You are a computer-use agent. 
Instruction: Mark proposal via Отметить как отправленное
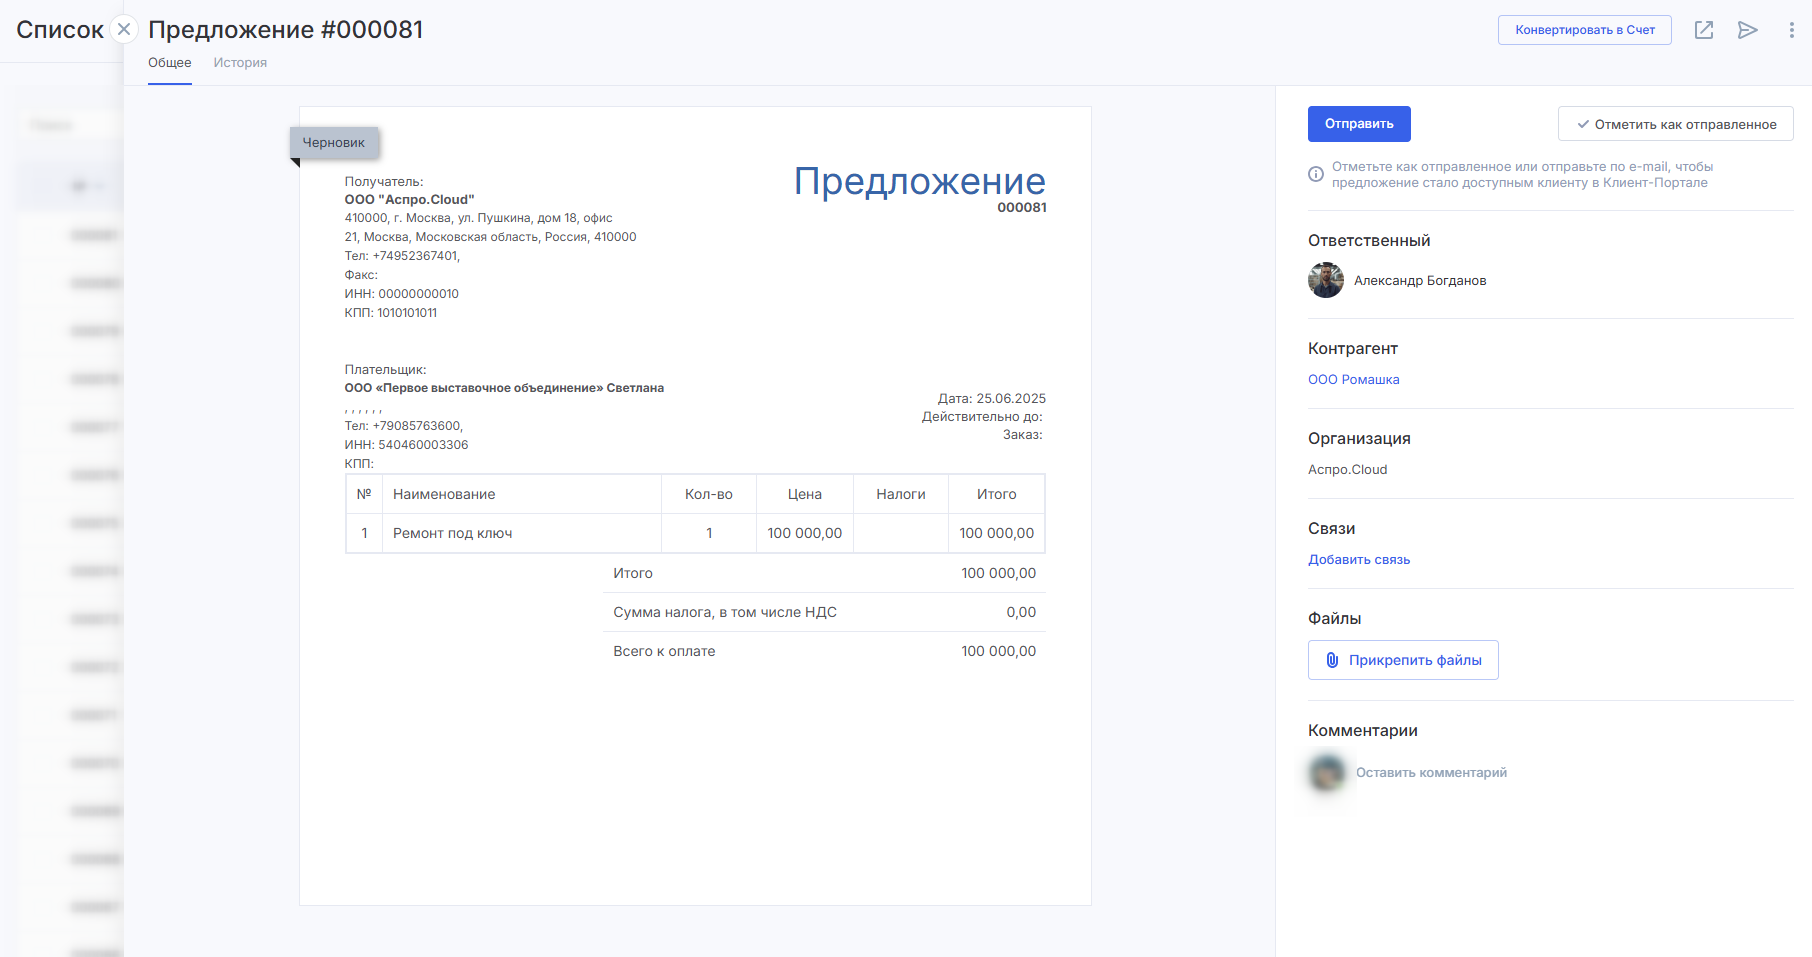pos(1675,124)
